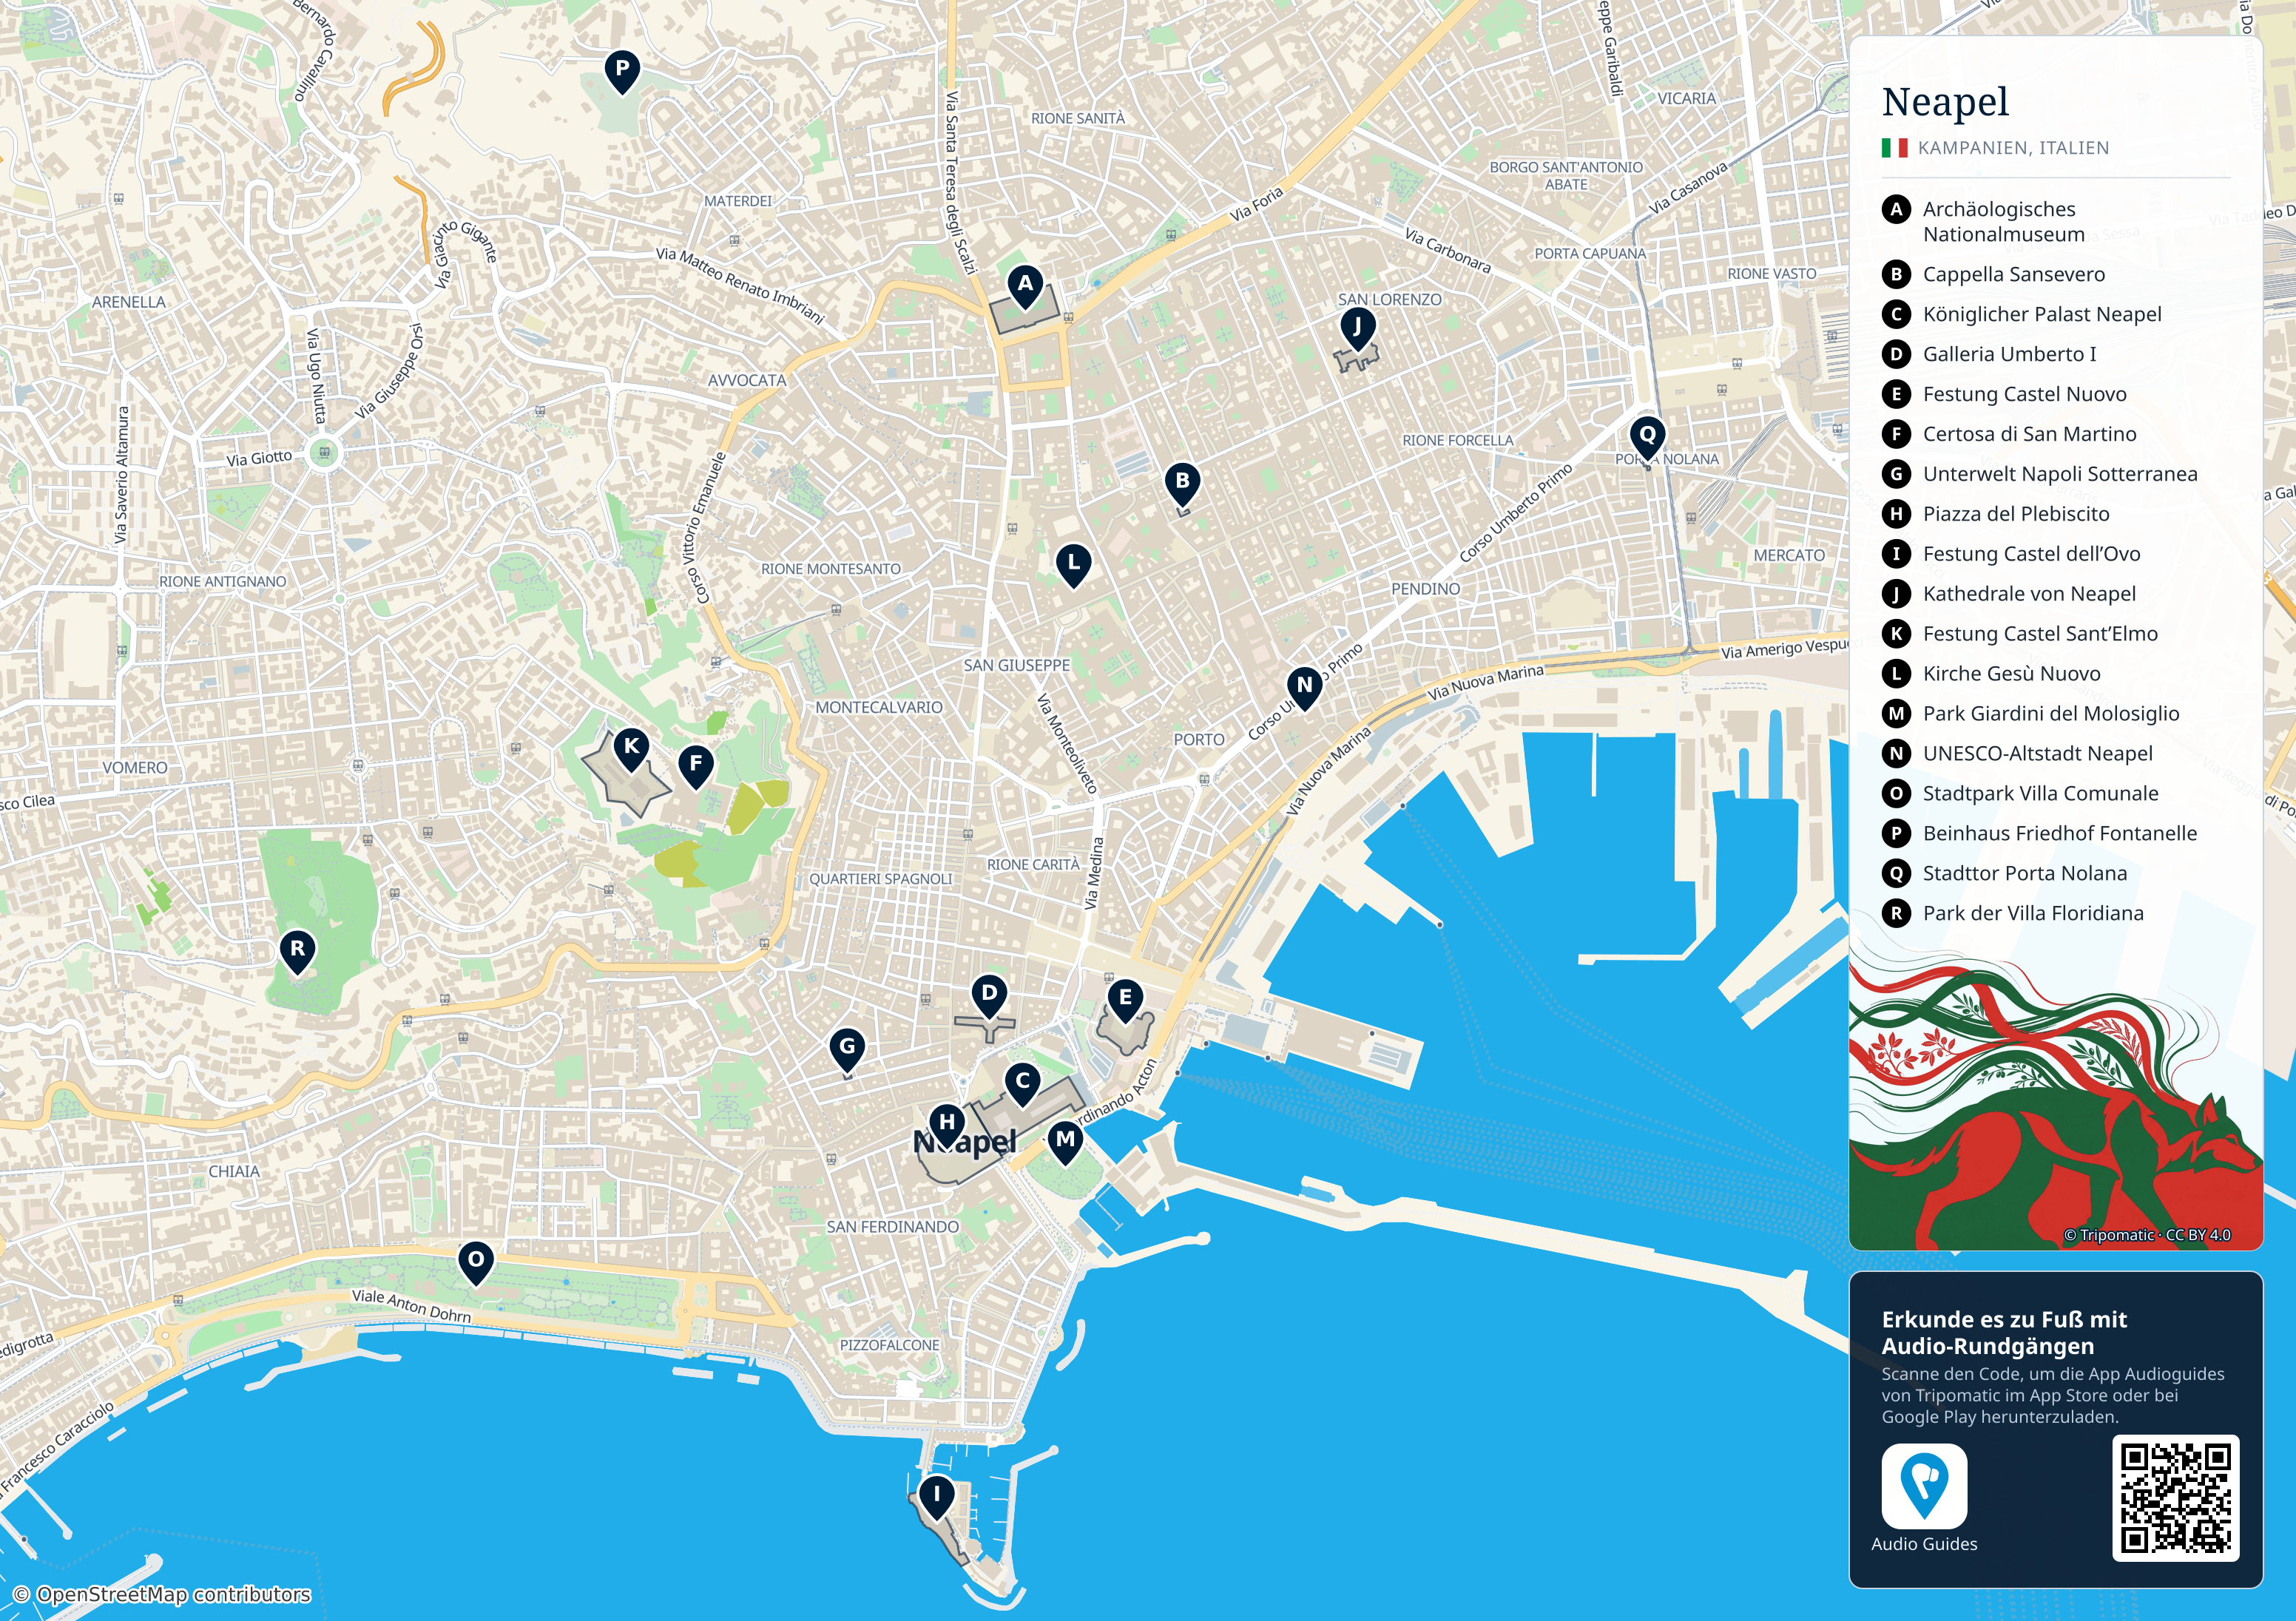Viewport: 2296px width, 1621px height.
Task: Click the RIONE SANITÀ district label
Action: [x=1078, y=118]
